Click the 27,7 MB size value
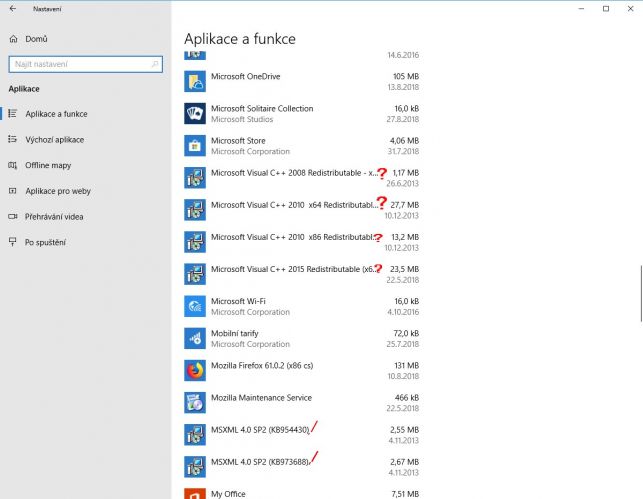The image size is (643, 499). (404, 205)
